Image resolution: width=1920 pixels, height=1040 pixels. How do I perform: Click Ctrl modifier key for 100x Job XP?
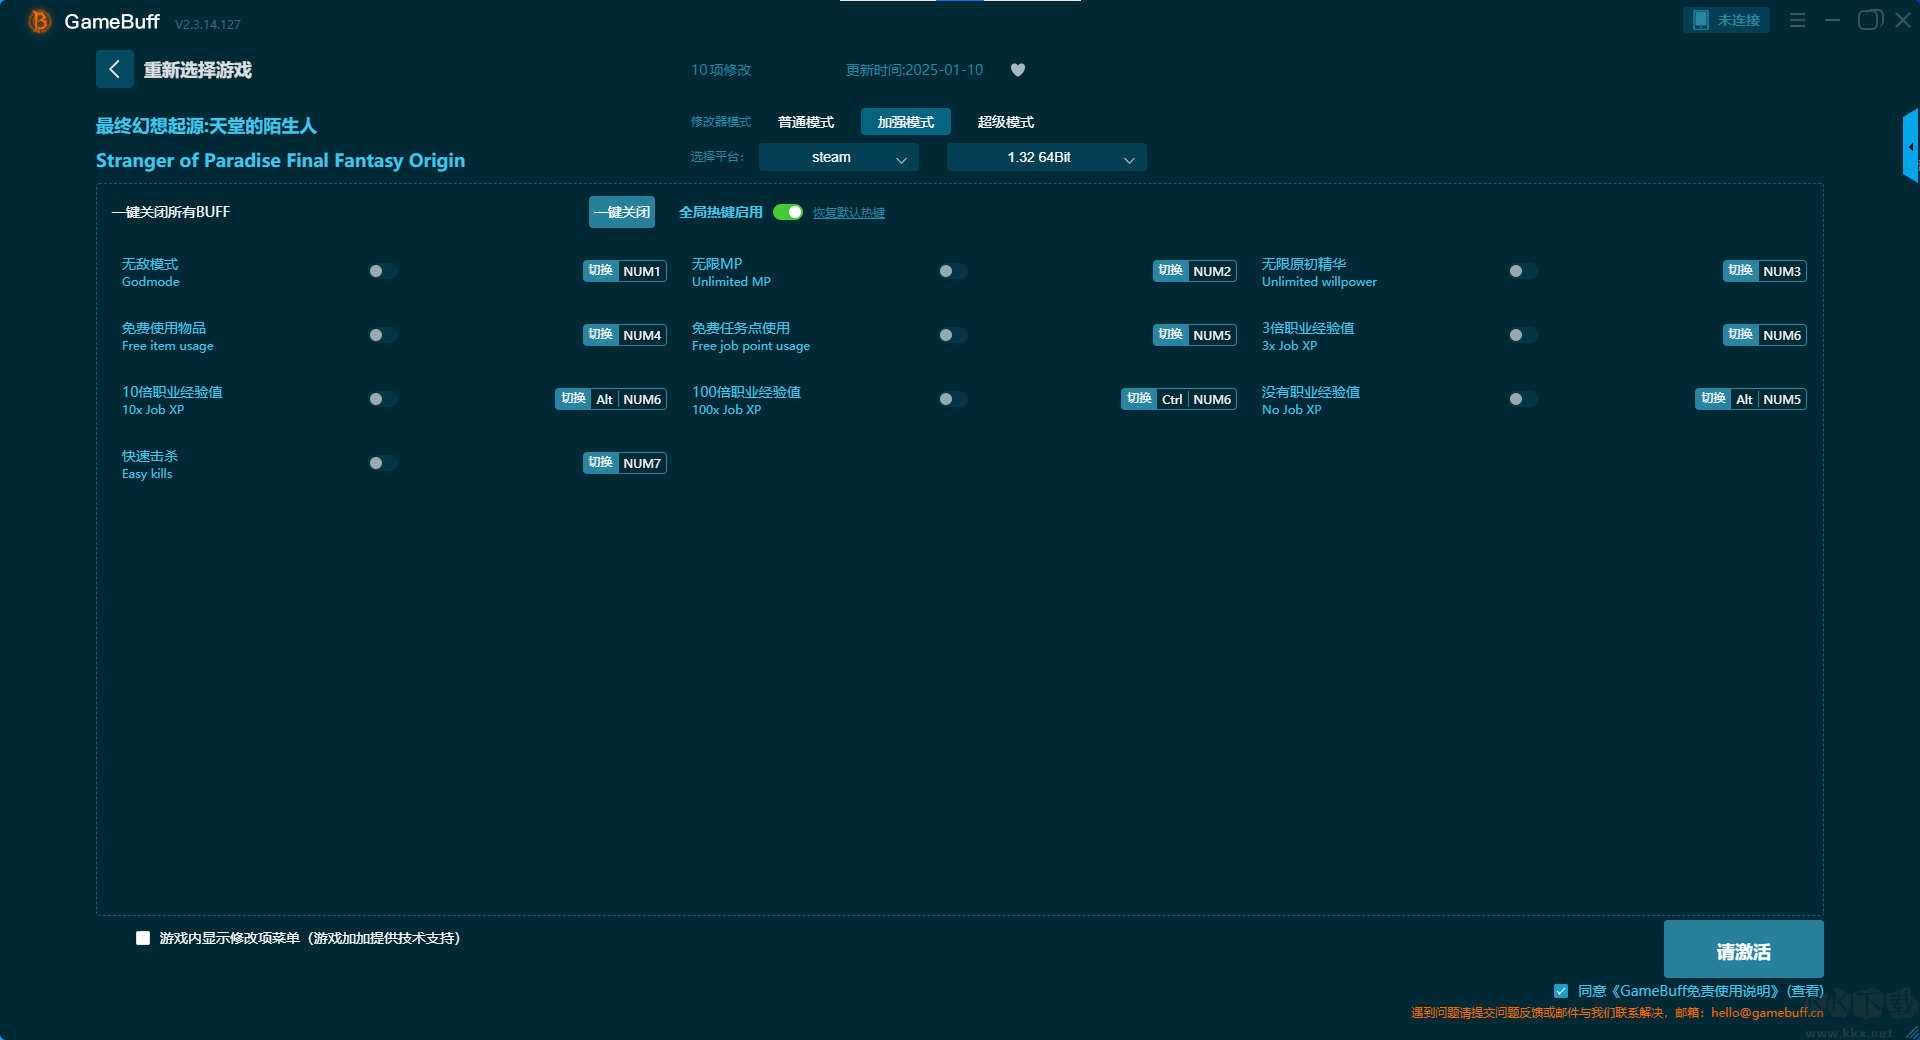point(1172,399)
